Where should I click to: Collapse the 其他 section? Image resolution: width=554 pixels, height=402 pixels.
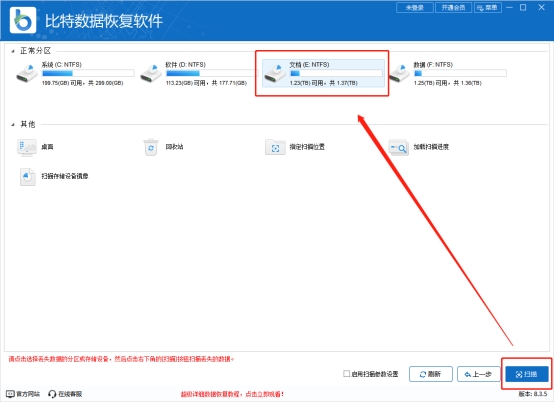tap(13, 125)
